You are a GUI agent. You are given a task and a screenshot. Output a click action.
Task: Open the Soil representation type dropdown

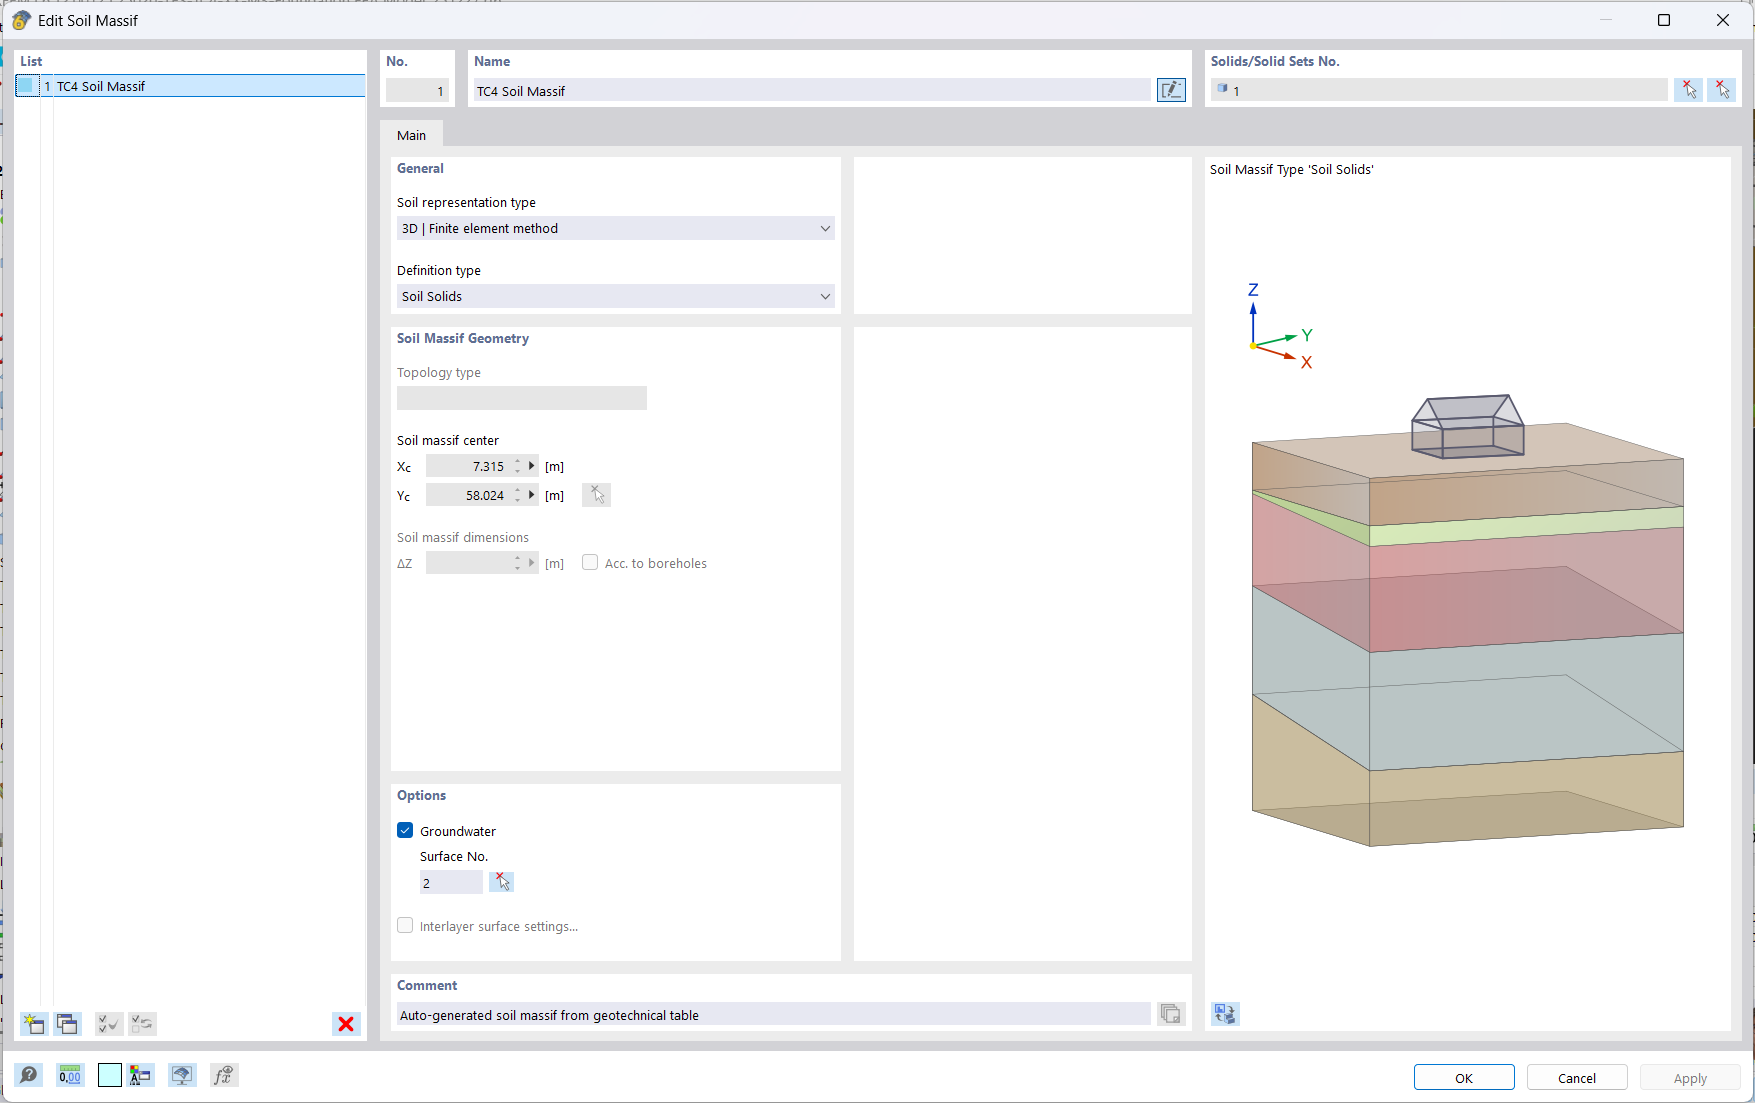tap(615, 228)
